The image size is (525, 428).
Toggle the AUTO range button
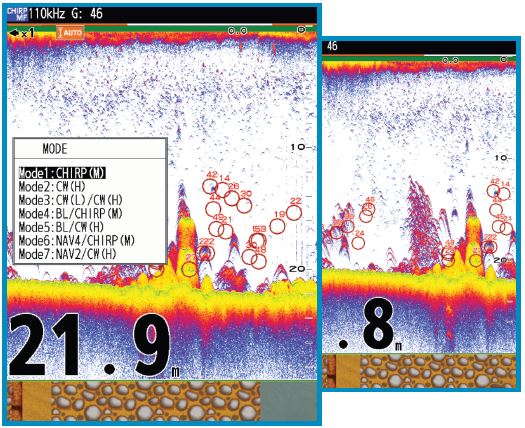(70, 33)
